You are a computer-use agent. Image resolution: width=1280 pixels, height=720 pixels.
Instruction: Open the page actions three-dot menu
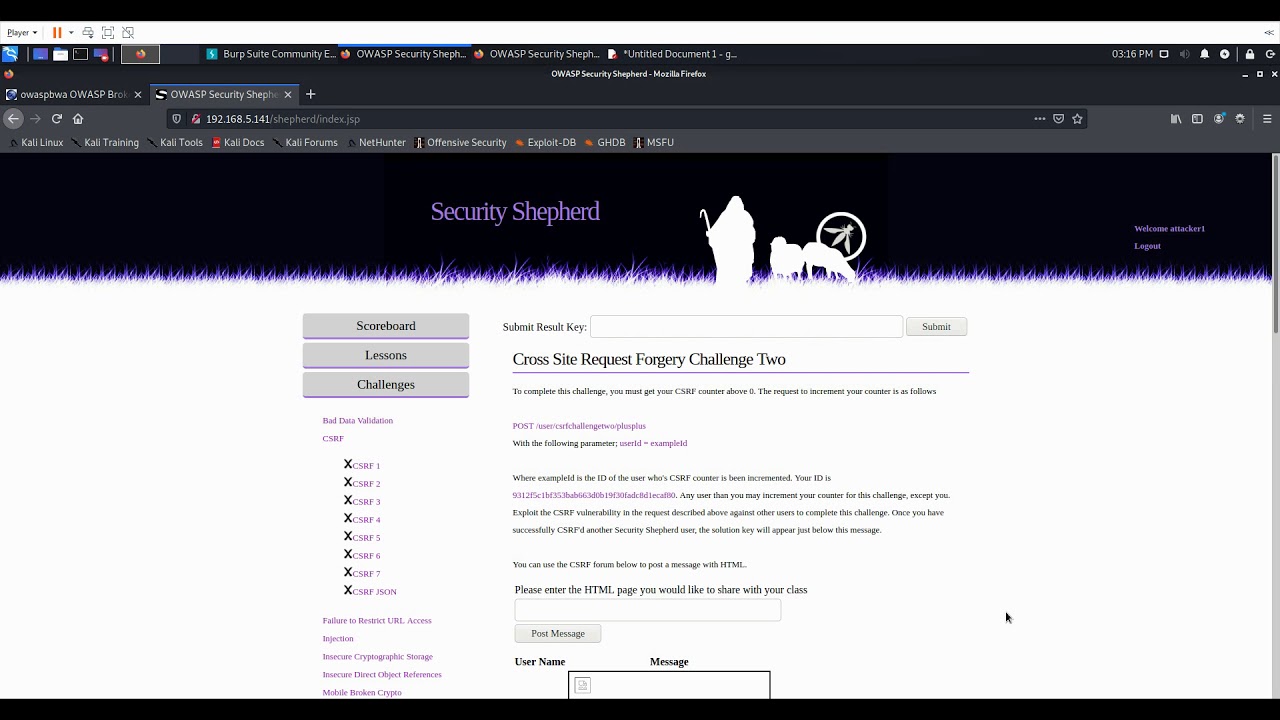click(1040, 118)
